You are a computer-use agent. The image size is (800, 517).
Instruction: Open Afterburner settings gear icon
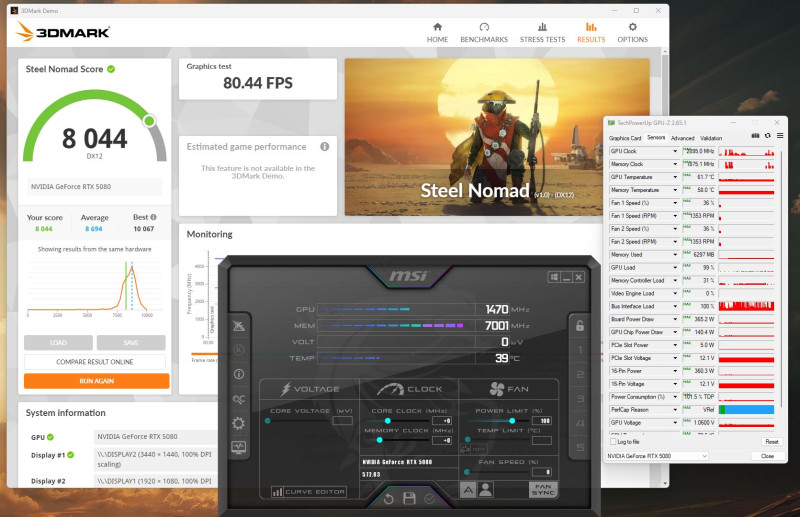coord(238,423)
